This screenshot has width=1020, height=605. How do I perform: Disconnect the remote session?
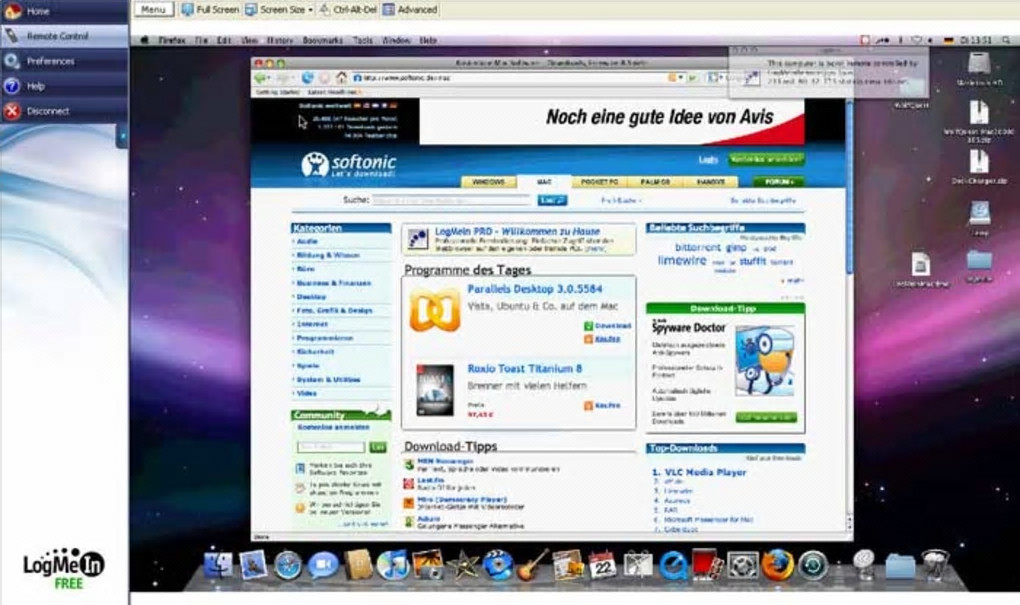point(64,111)
